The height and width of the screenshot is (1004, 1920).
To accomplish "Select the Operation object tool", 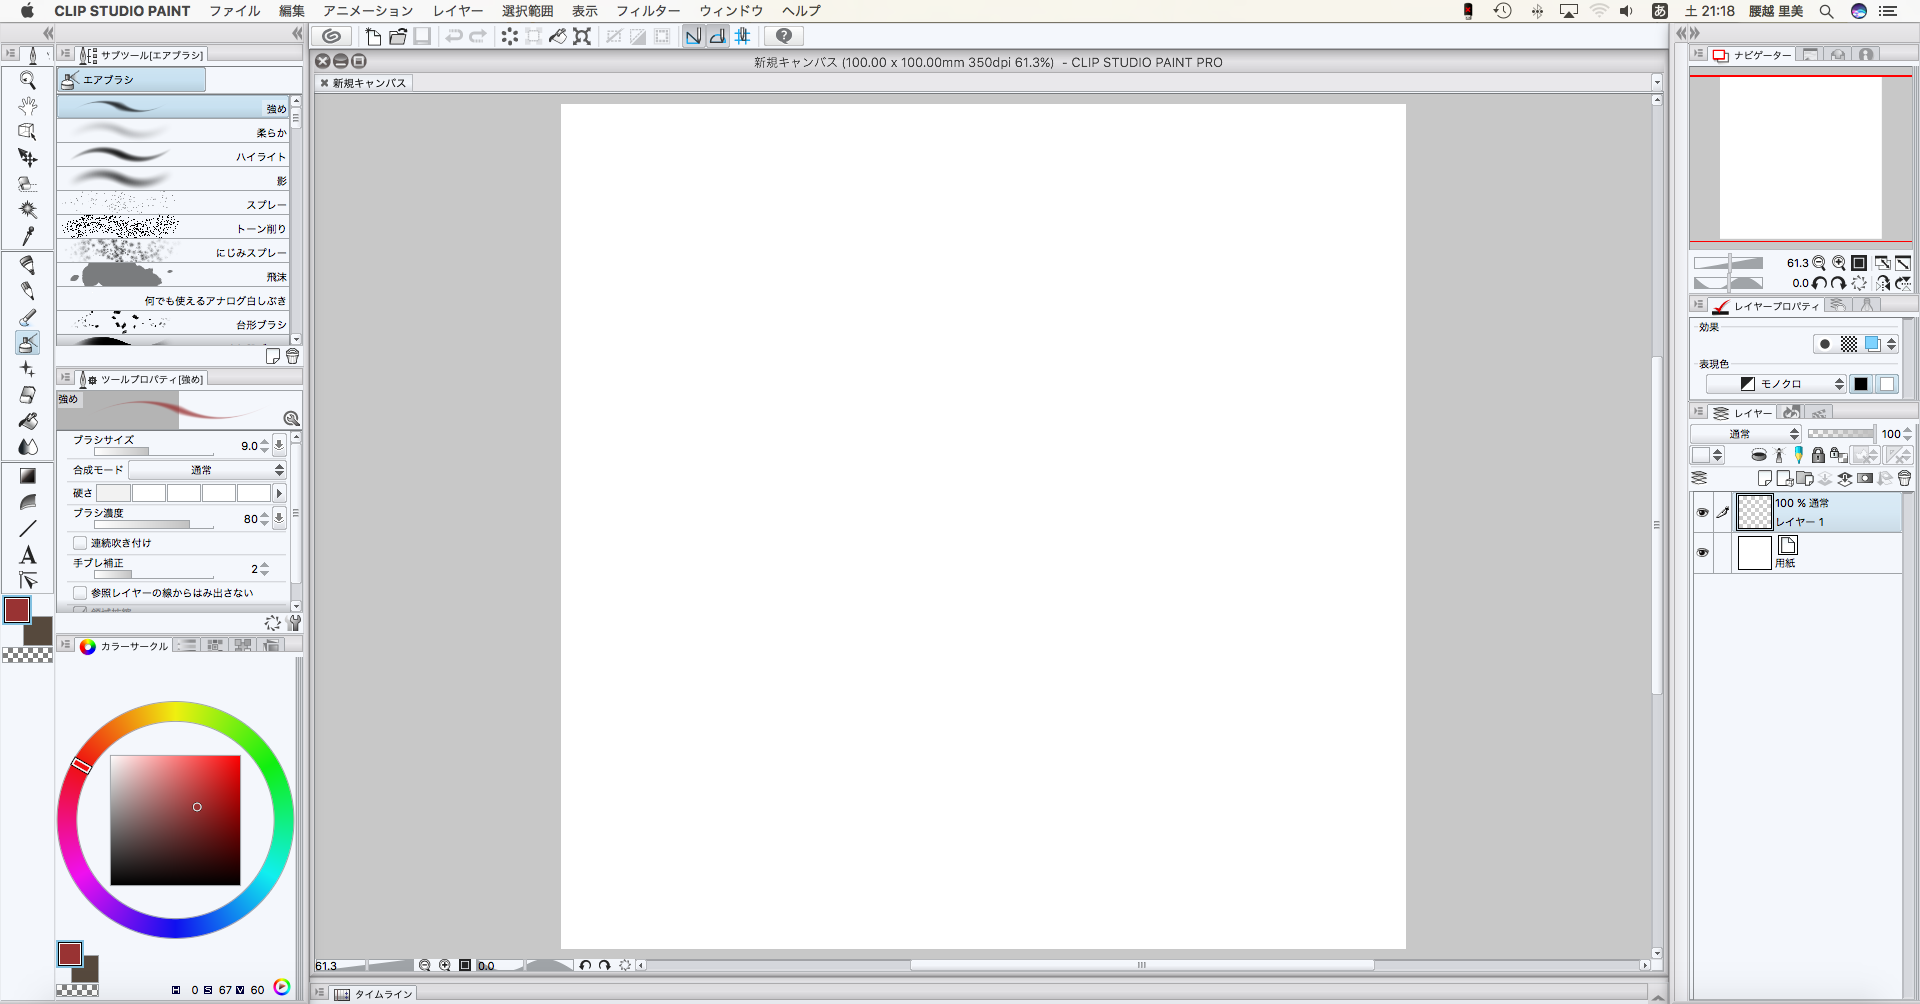I will 28,132.
